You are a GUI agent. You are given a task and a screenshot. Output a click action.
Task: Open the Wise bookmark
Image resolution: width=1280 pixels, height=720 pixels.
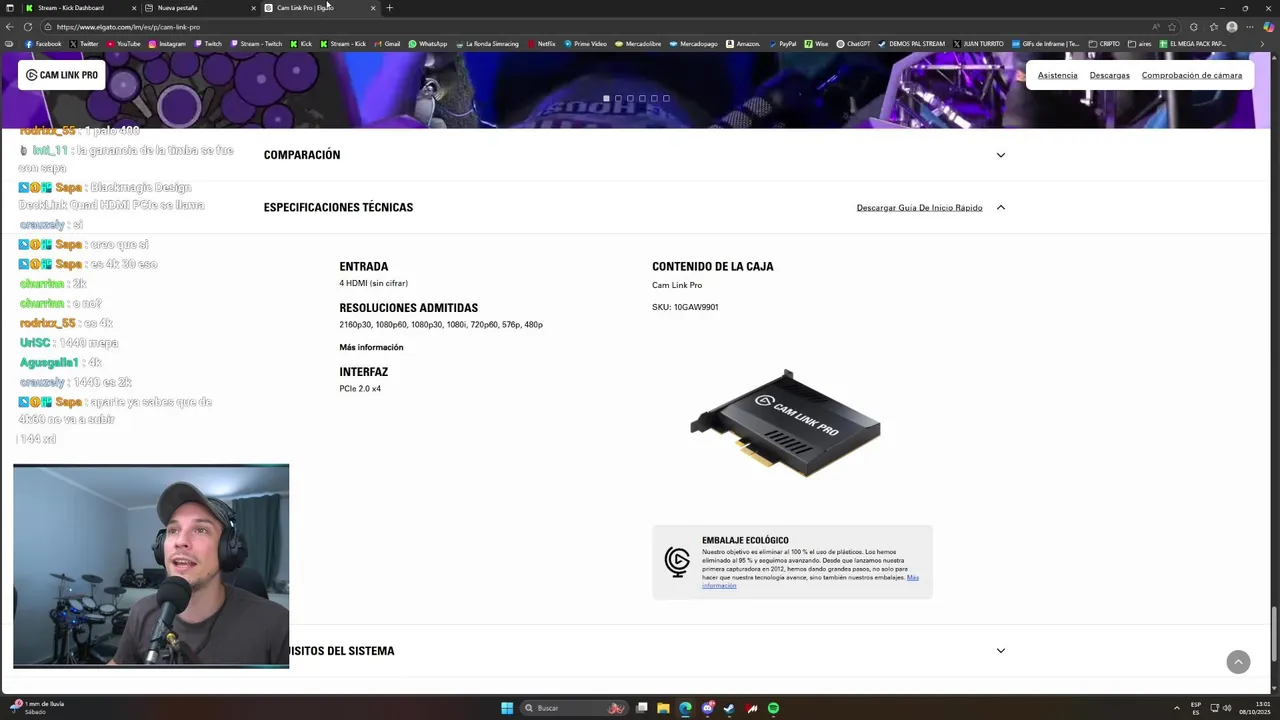816,44
